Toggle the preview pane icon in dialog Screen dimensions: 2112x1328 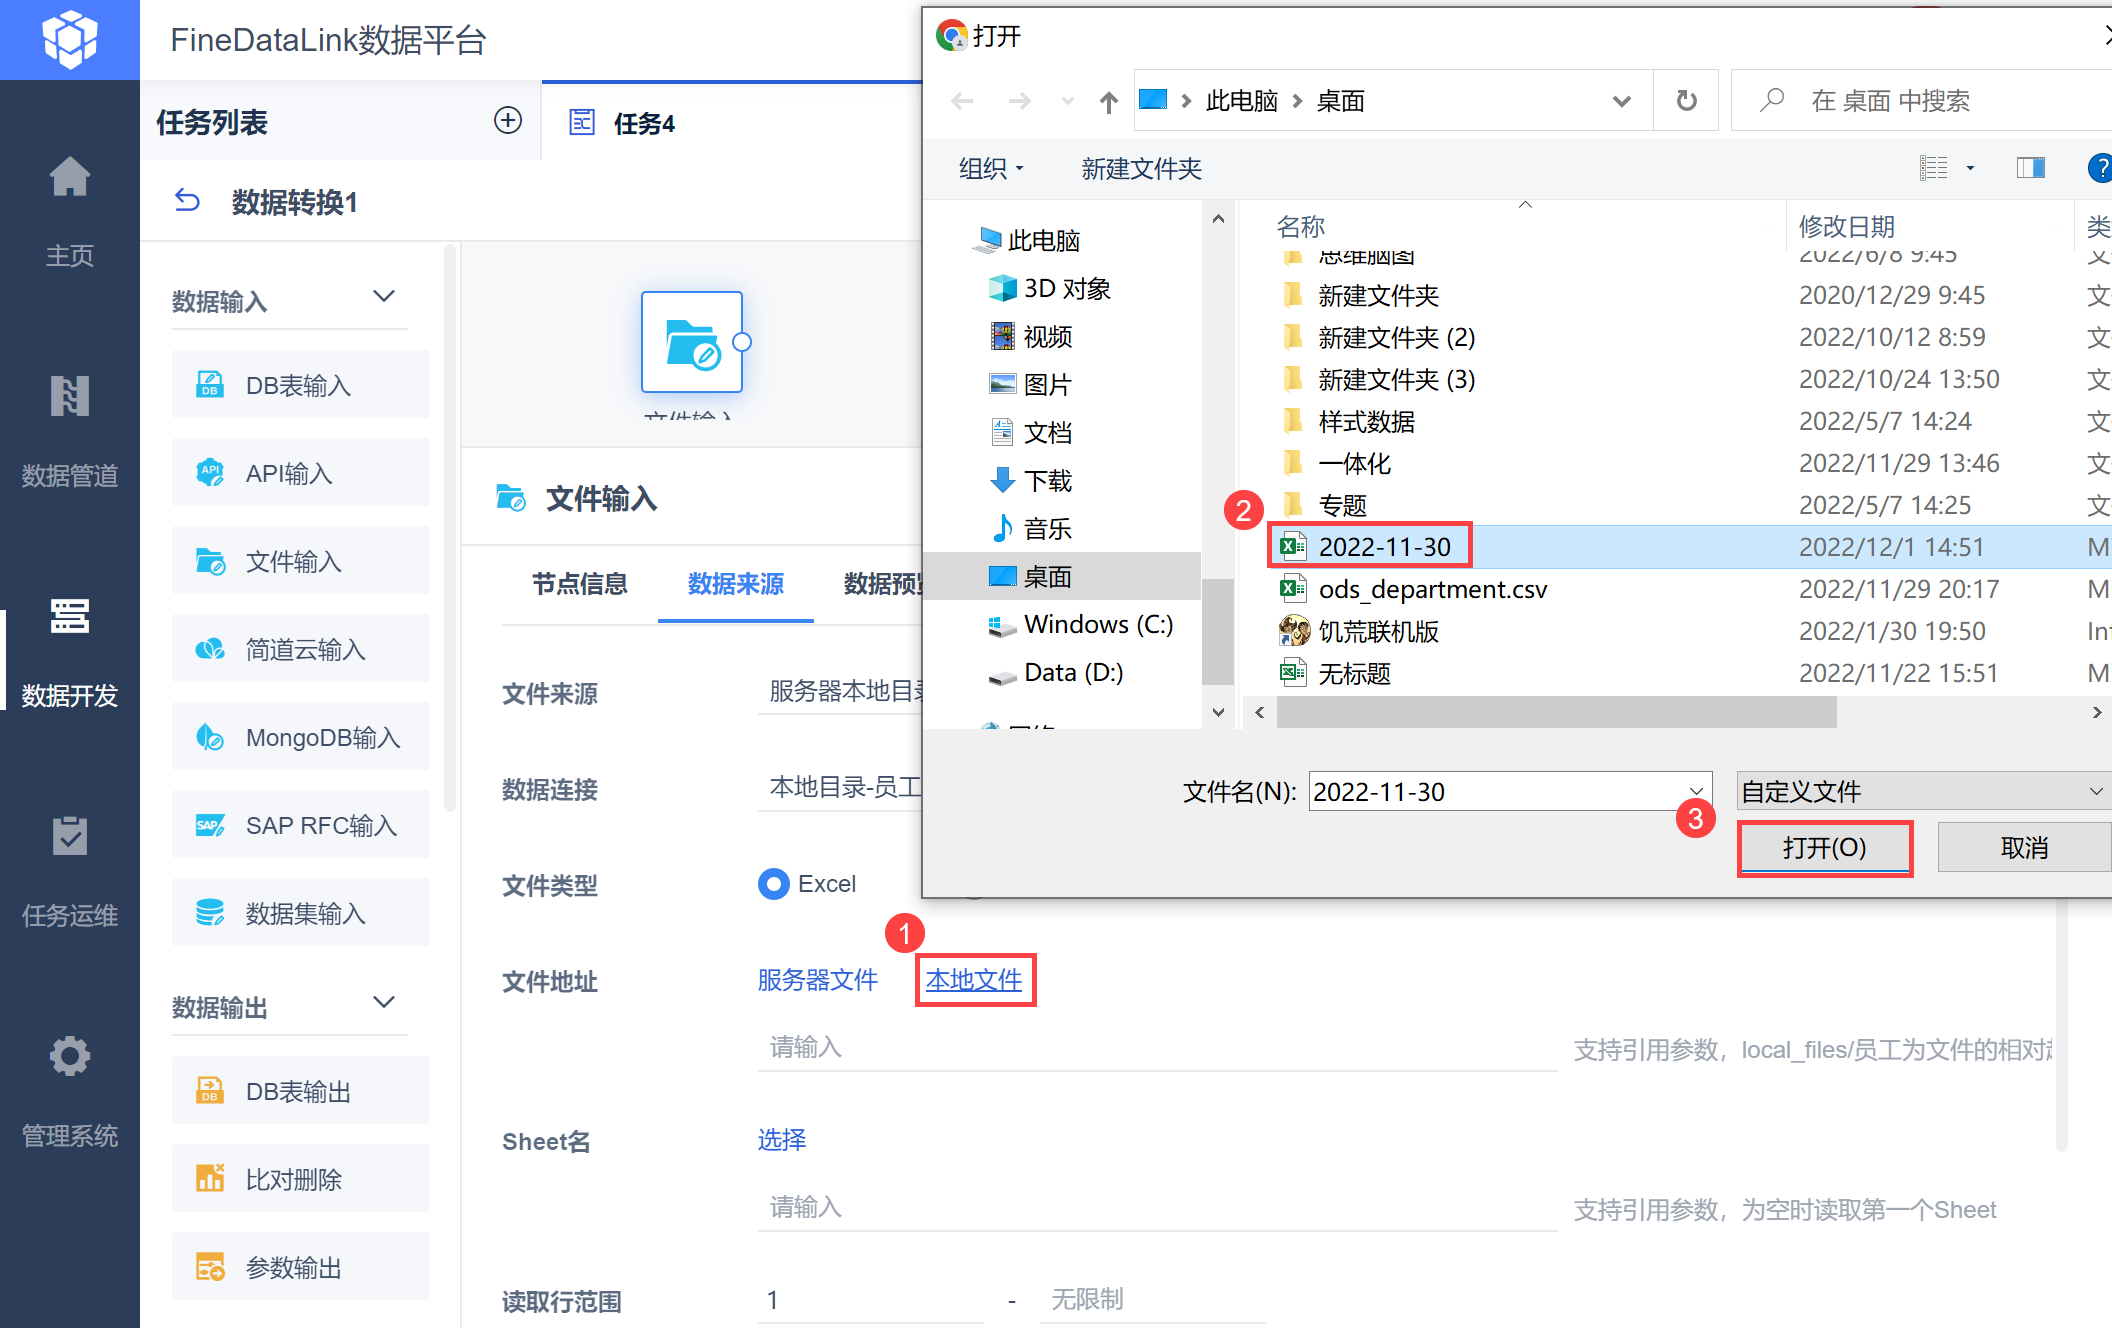pos(2030,168)
